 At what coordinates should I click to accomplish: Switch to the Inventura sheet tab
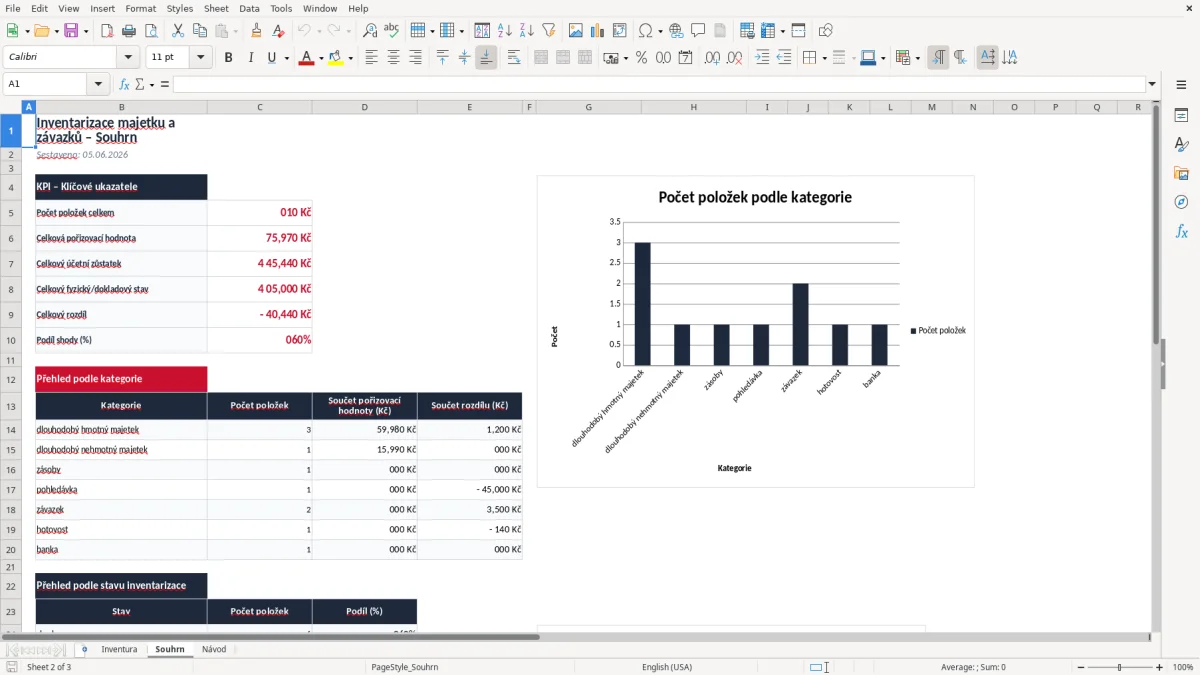tap(119, 649)
